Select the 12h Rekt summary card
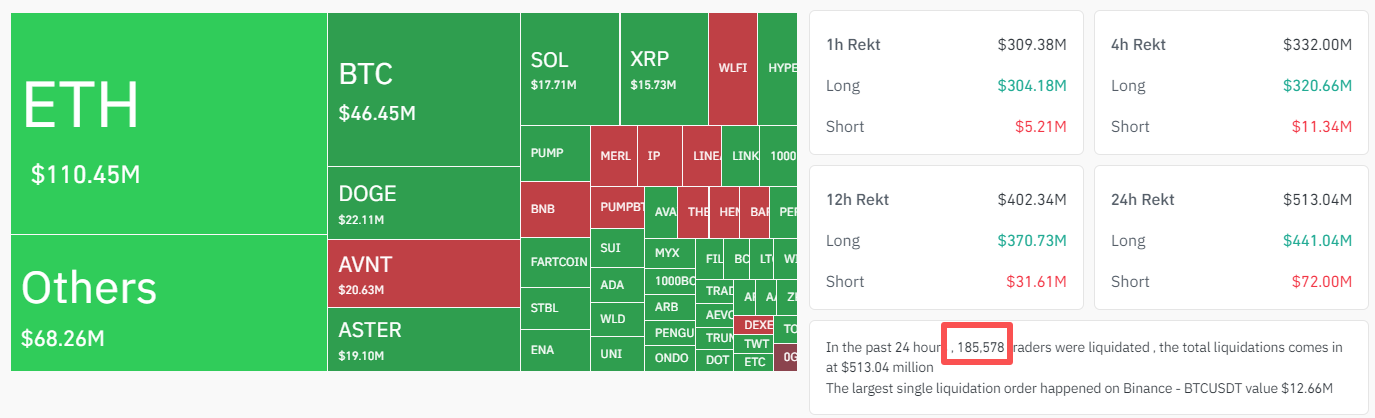The image size is (1375, 418). point(946,237)
